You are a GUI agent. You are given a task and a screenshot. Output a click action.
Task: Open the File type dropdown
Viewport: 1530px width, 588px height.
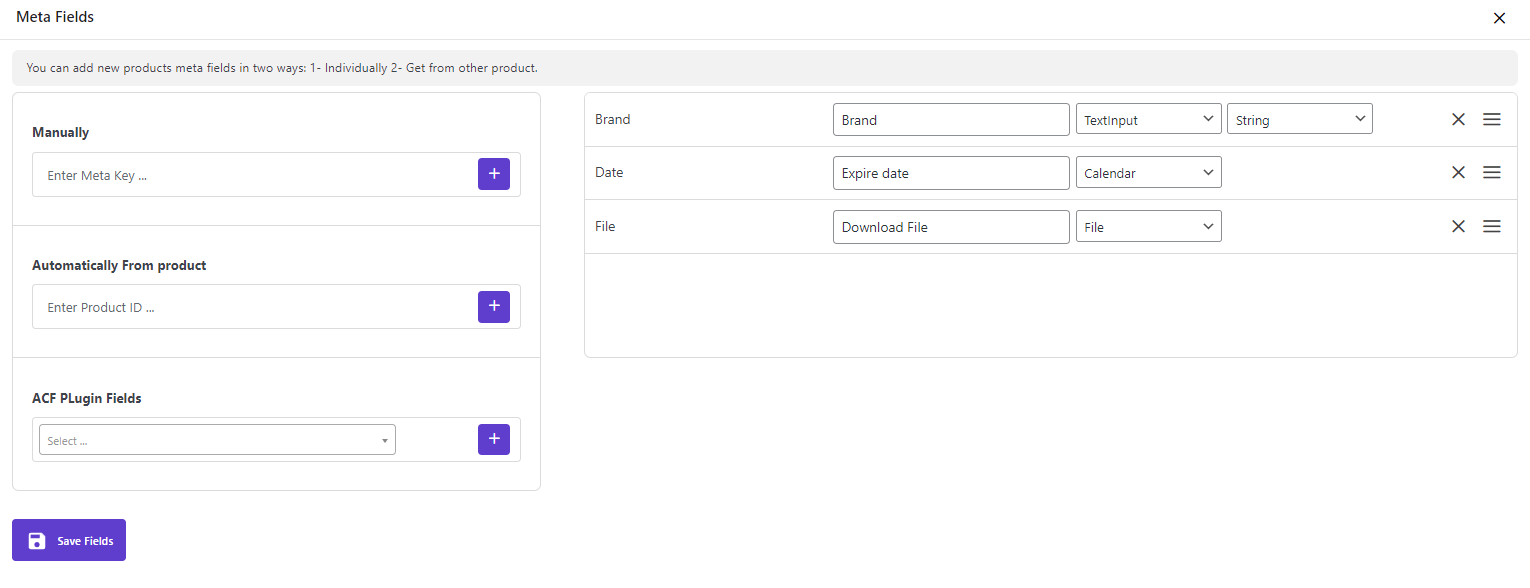(1148, 226)
